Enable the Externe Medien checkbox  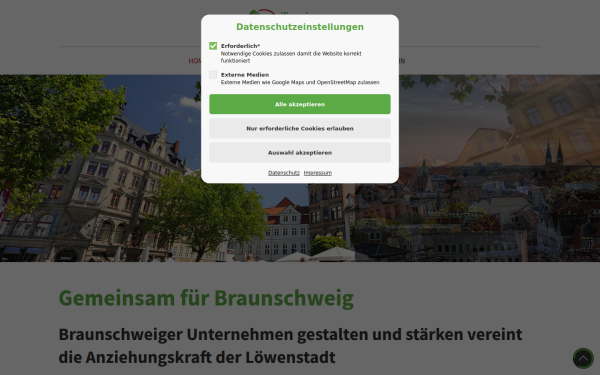pyautogui.click(x=213, y=75)
